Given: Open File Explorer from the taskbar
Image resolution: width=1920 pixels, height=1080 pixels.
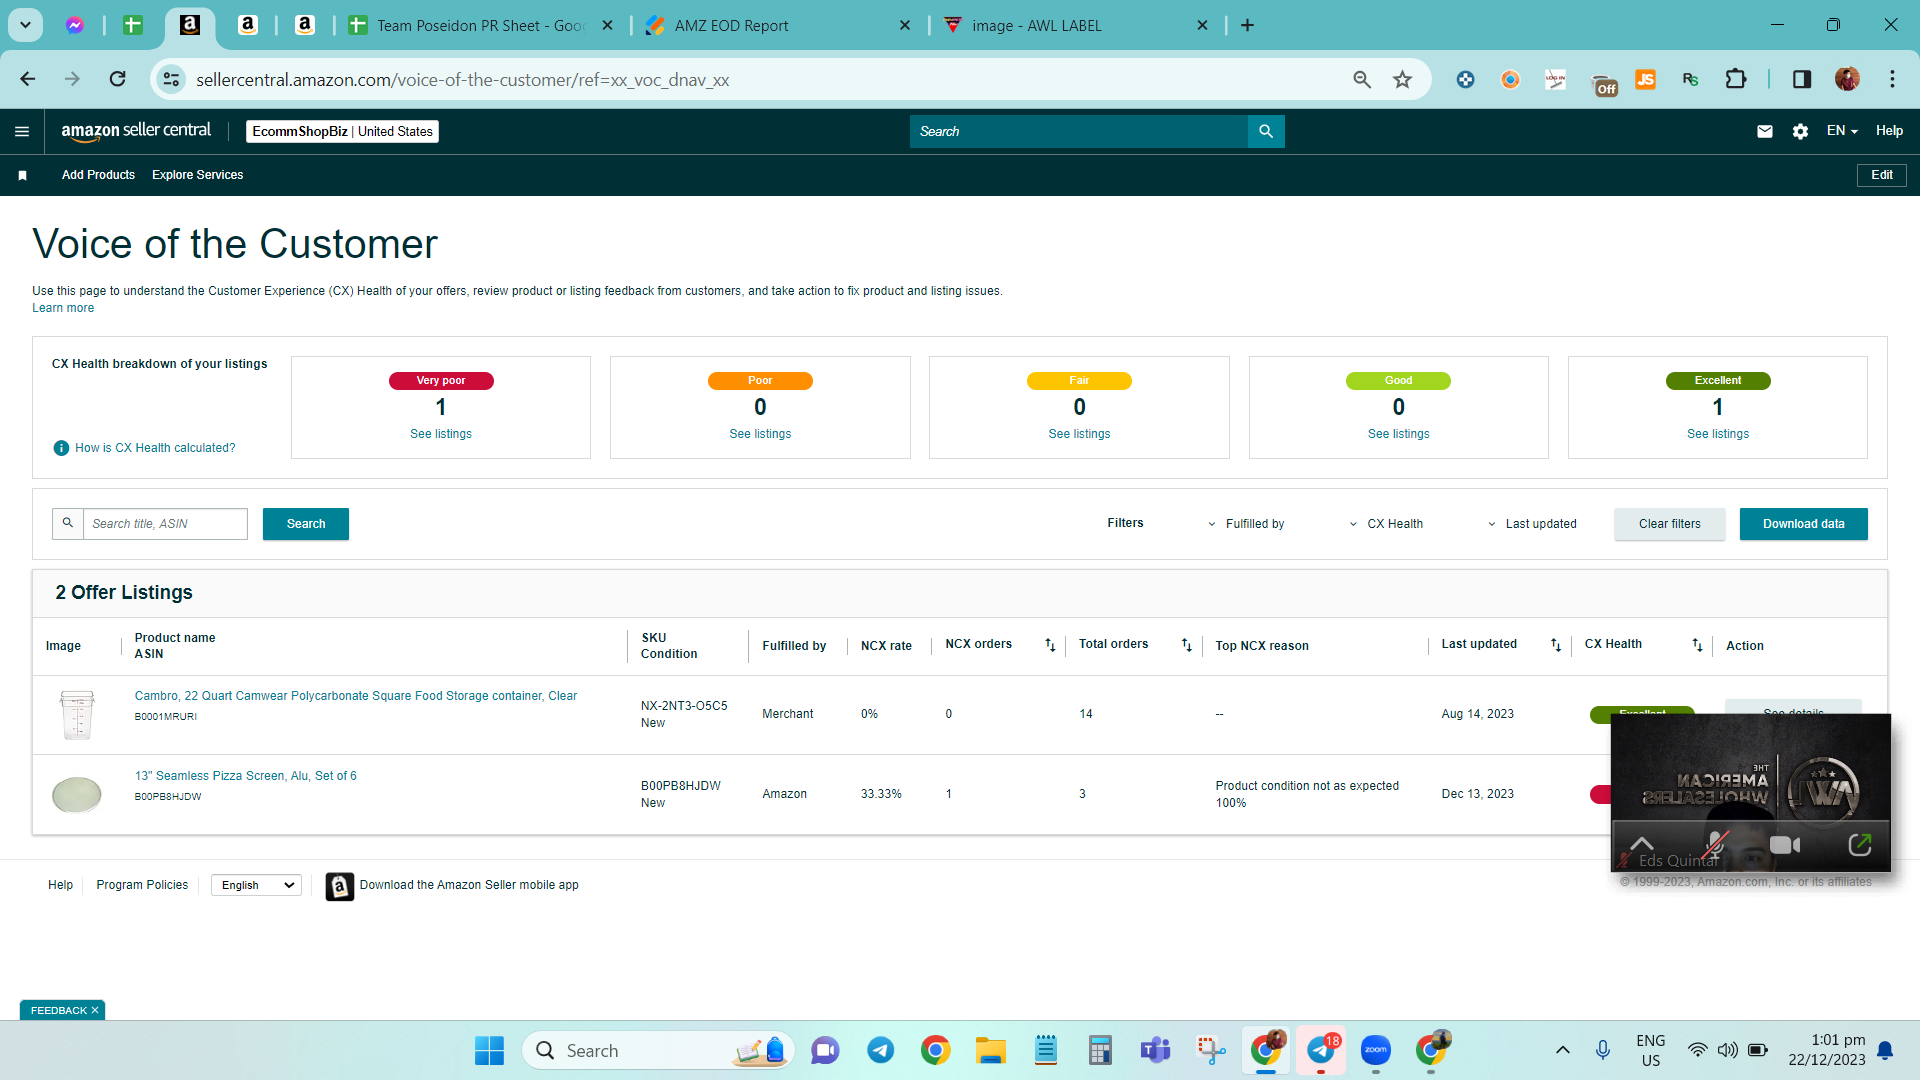Looking at the screenshot, I should point(990,1050).
